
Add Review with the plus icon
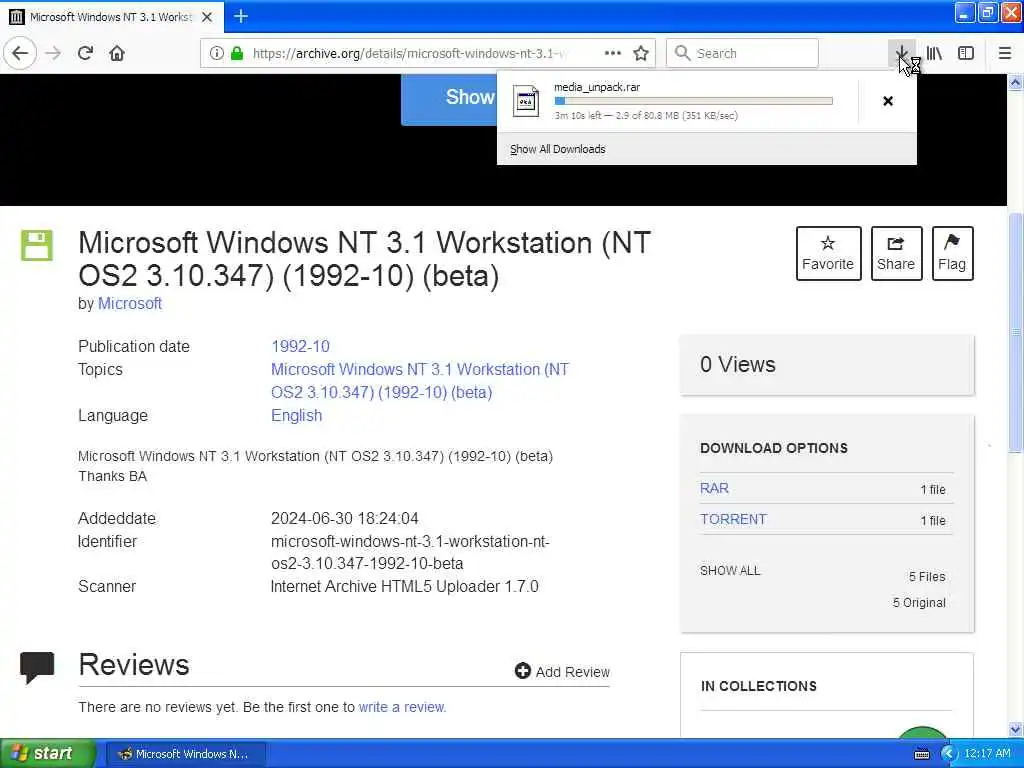(x=562, y=671)
